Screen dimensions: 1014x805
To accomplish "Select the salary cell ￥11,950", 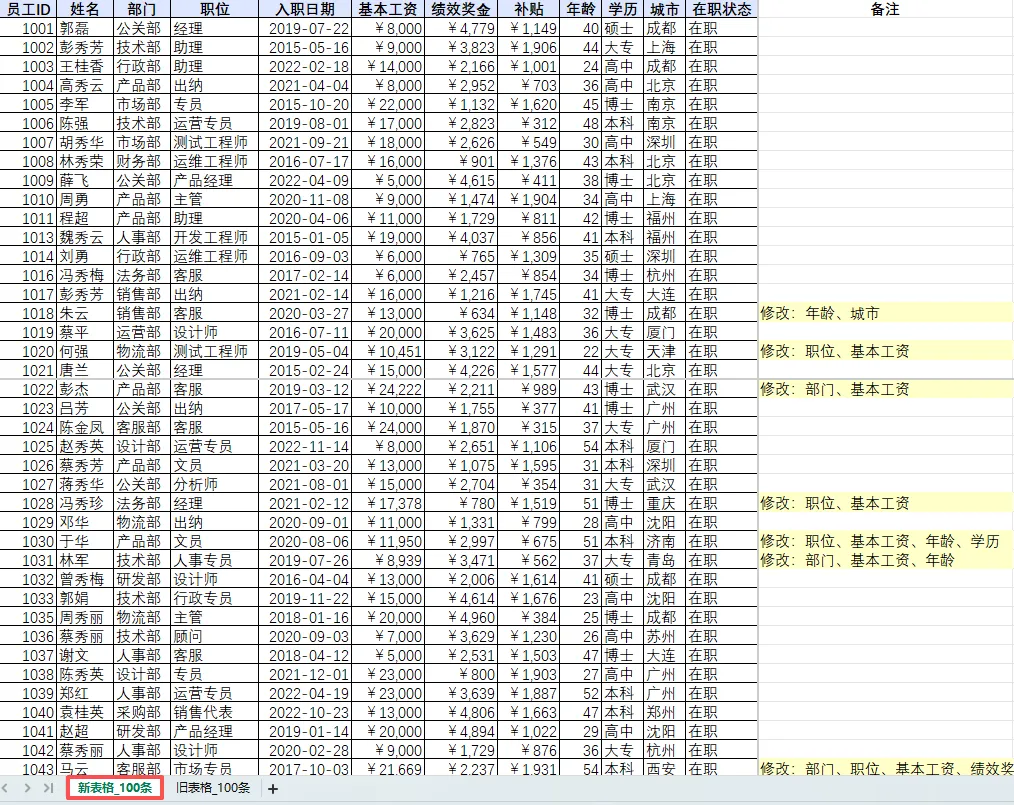I will 387,541.
